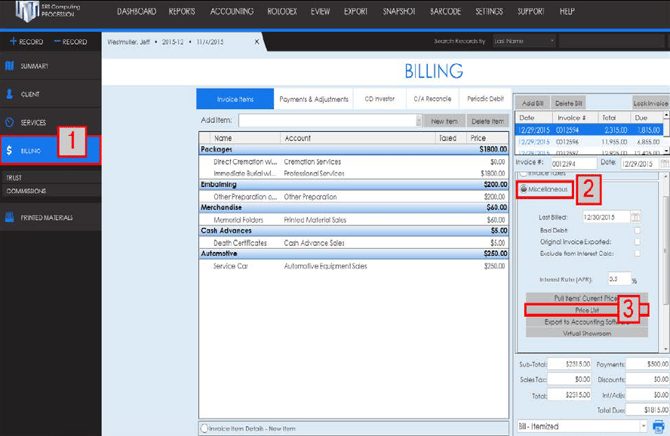Select the Billing dollar sign icon
Image resolution: width=670 pixels, height=436 pixels.
(10, 151)
